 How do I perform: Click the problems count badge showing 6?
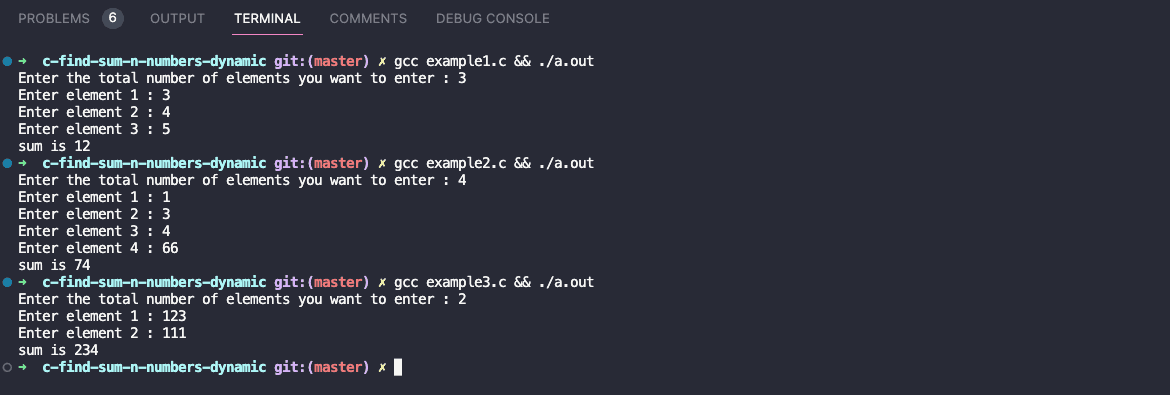pyautogui.click(x=113, y=18)
